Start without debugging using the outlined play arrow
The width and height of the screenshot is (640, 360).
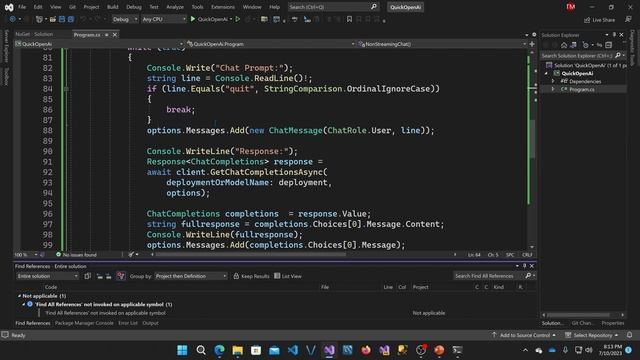point(238,19)
